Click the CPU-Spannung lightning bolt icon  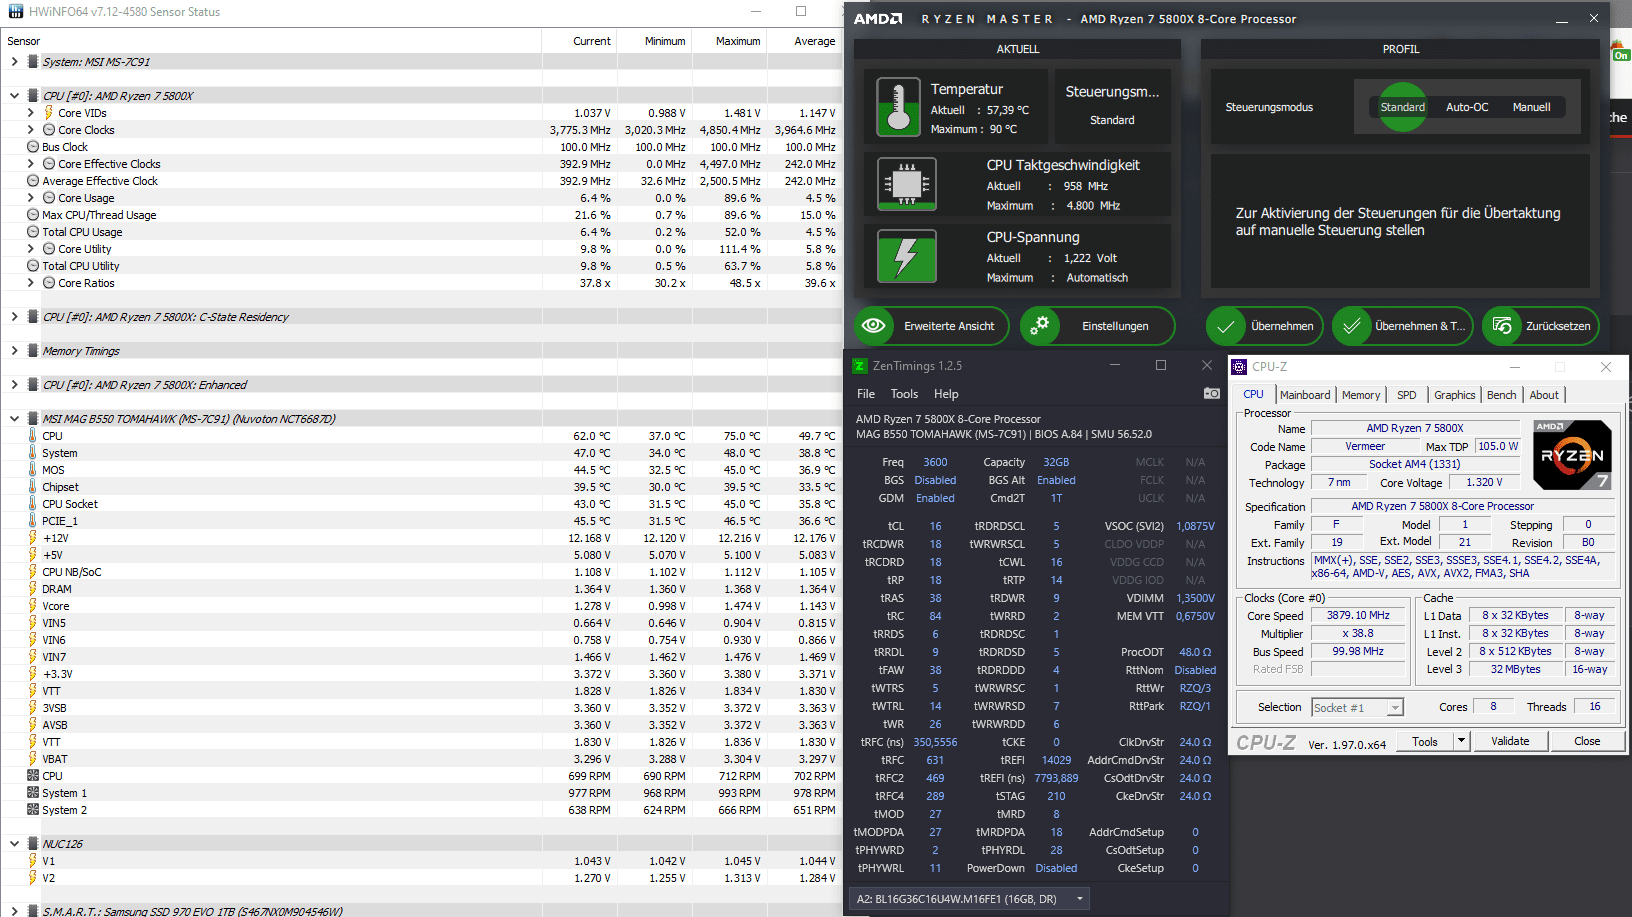906,257
